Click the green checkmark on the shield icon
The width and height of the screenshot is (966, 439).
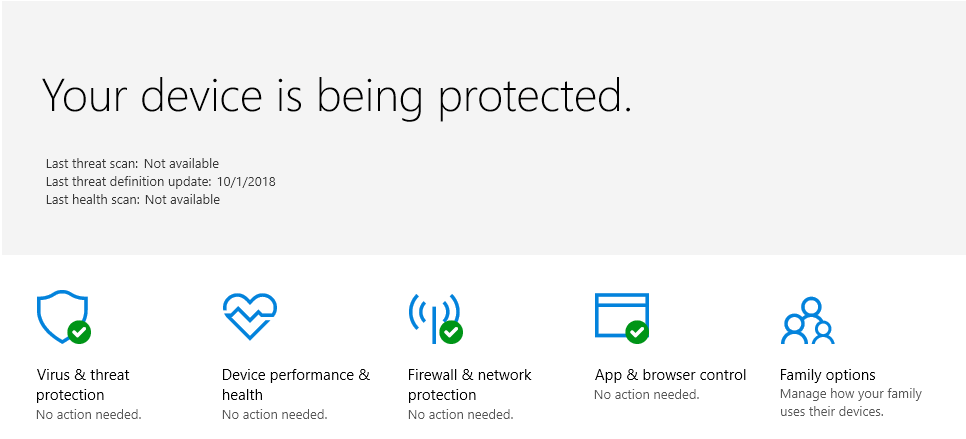click(x=79, y=331)
